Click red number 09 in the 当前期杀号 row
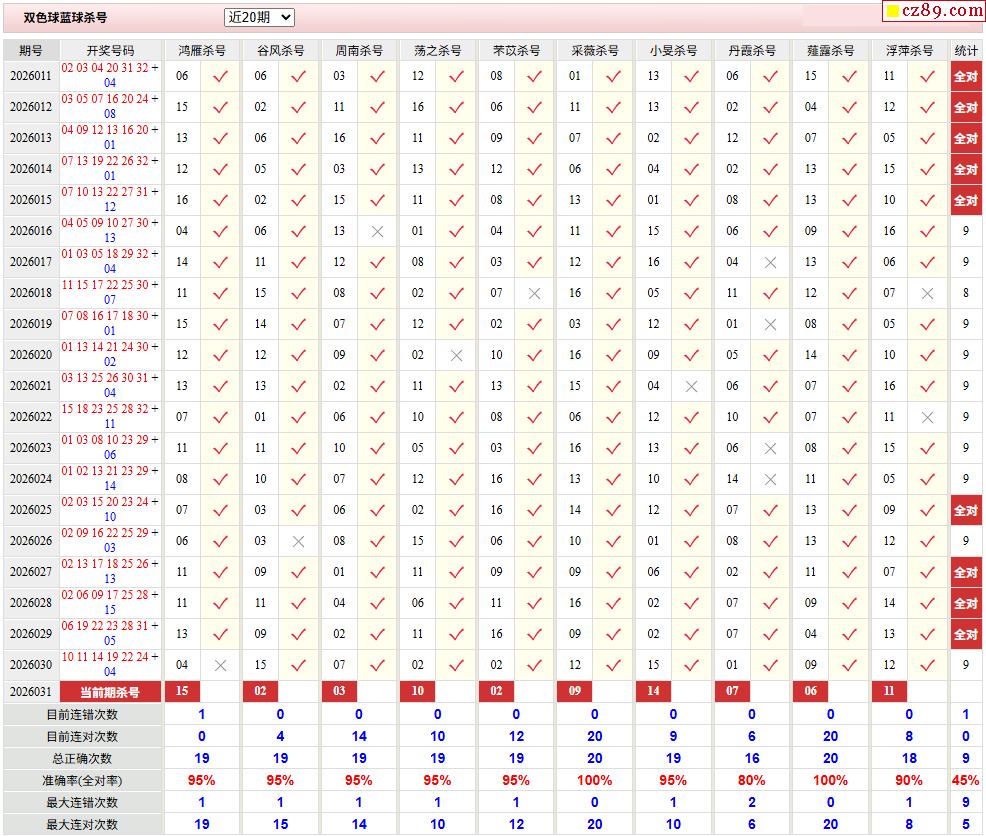 575,691
